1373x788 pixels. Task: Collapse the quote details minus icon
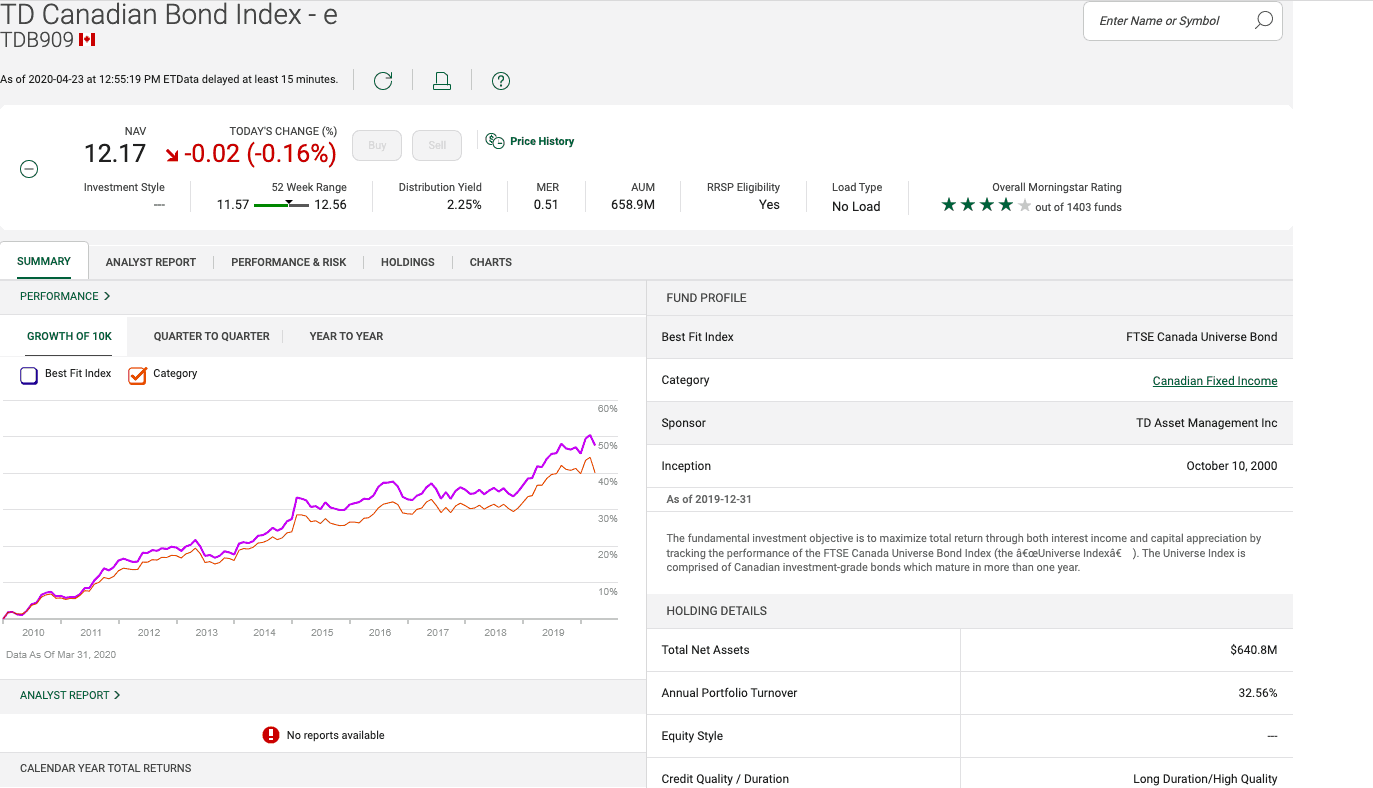pos(30,169)
